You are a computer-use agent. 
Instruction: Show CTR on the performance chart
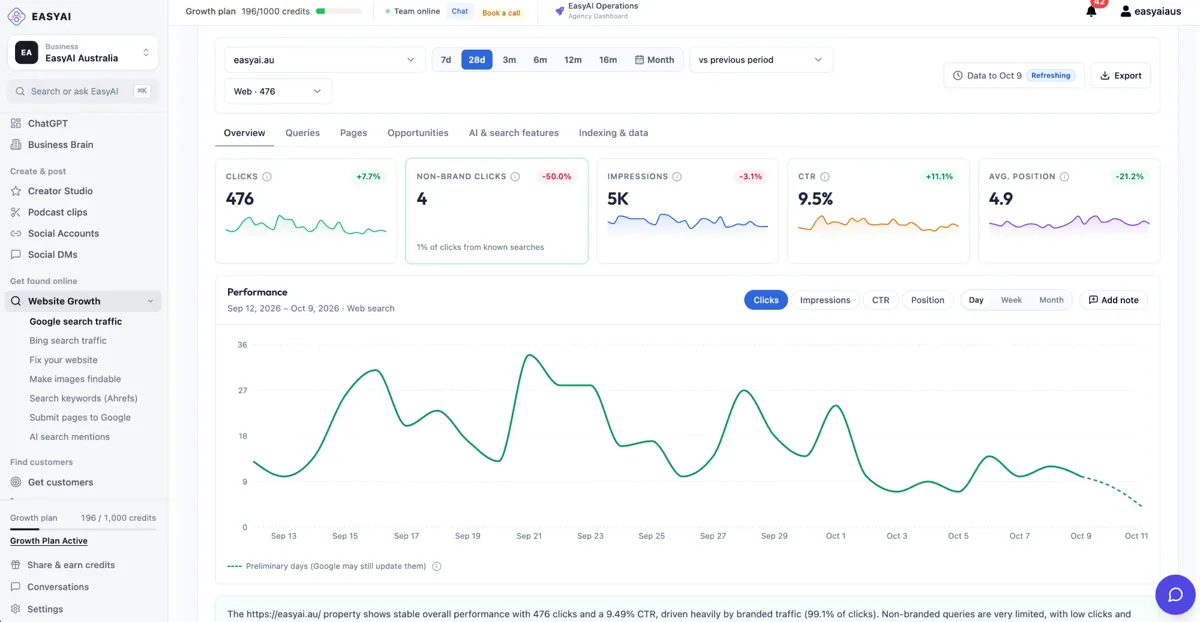pos(880,300)
